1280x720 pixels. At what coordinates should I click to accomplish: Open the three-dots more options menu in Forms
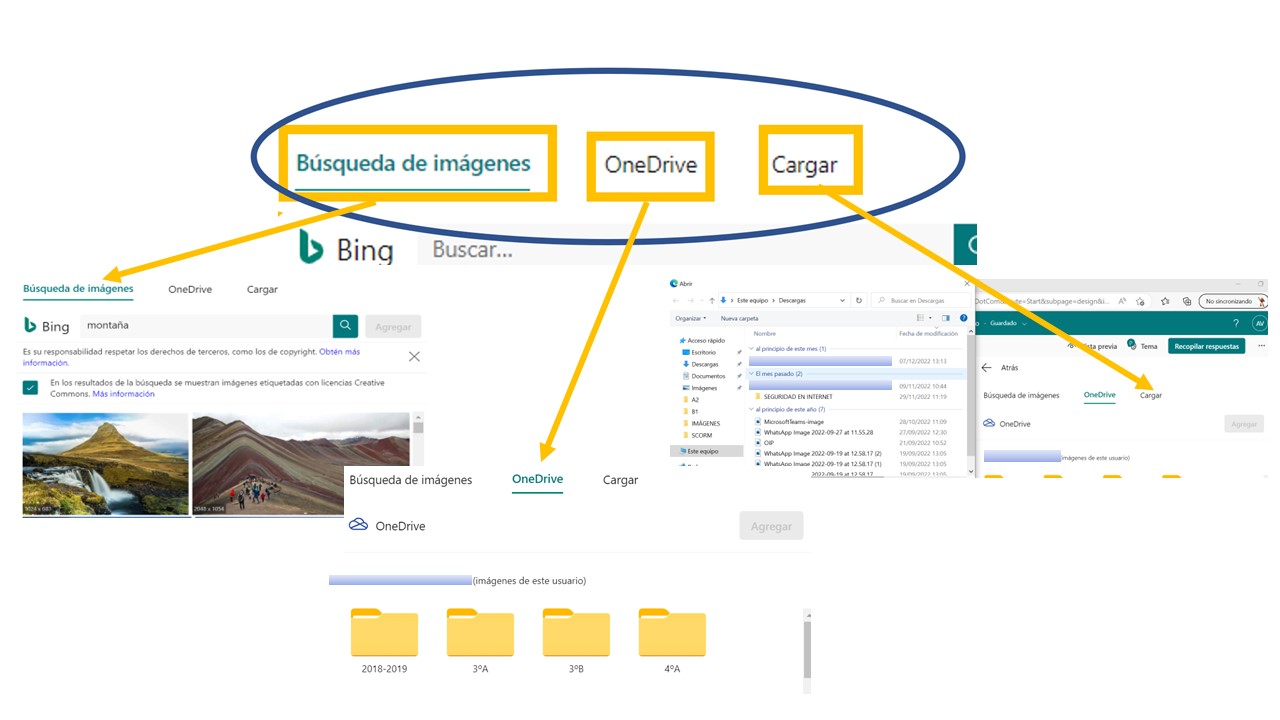coord(1262,346)
